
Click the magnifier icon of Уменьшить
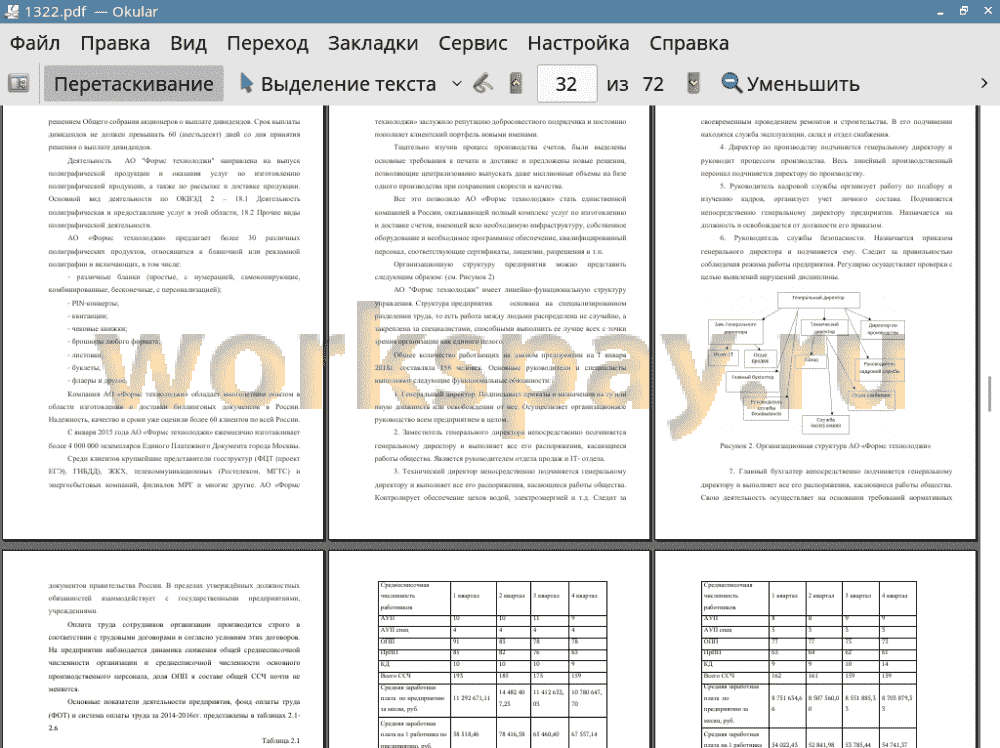[732, 84]
